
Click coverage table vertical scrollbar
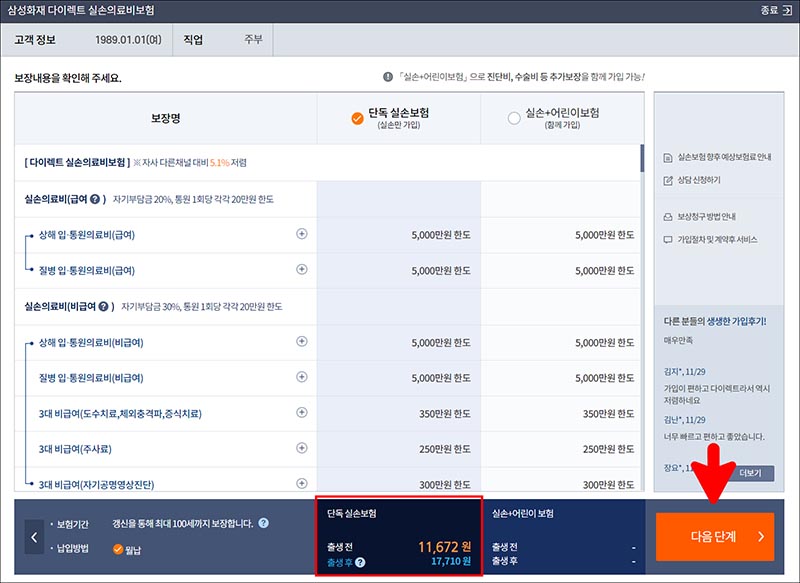point(642,158)
